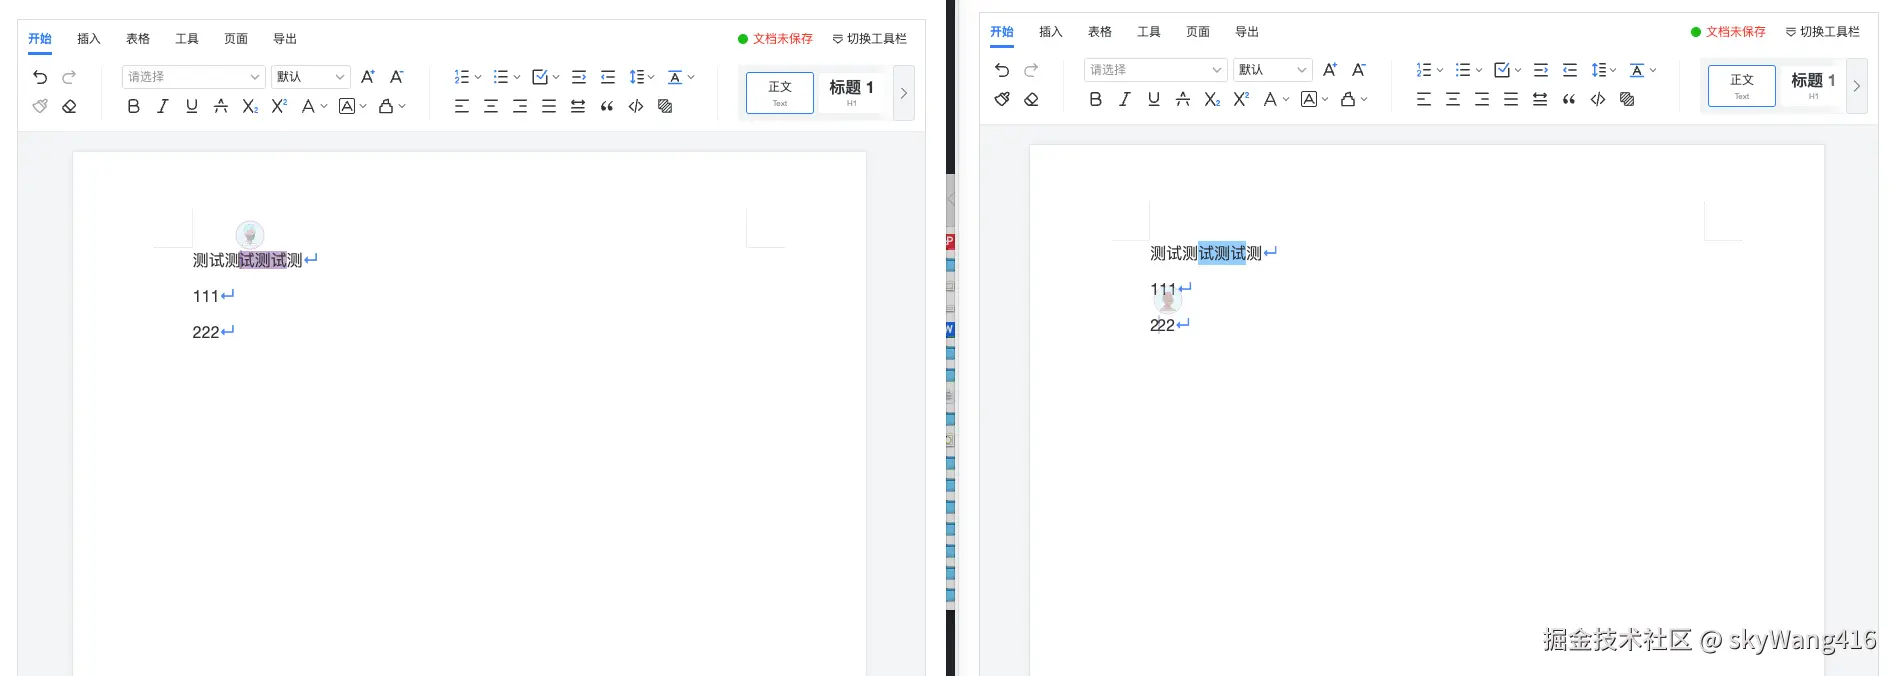Center align text in left editor
1897x676 pixels.
(491, 106)
